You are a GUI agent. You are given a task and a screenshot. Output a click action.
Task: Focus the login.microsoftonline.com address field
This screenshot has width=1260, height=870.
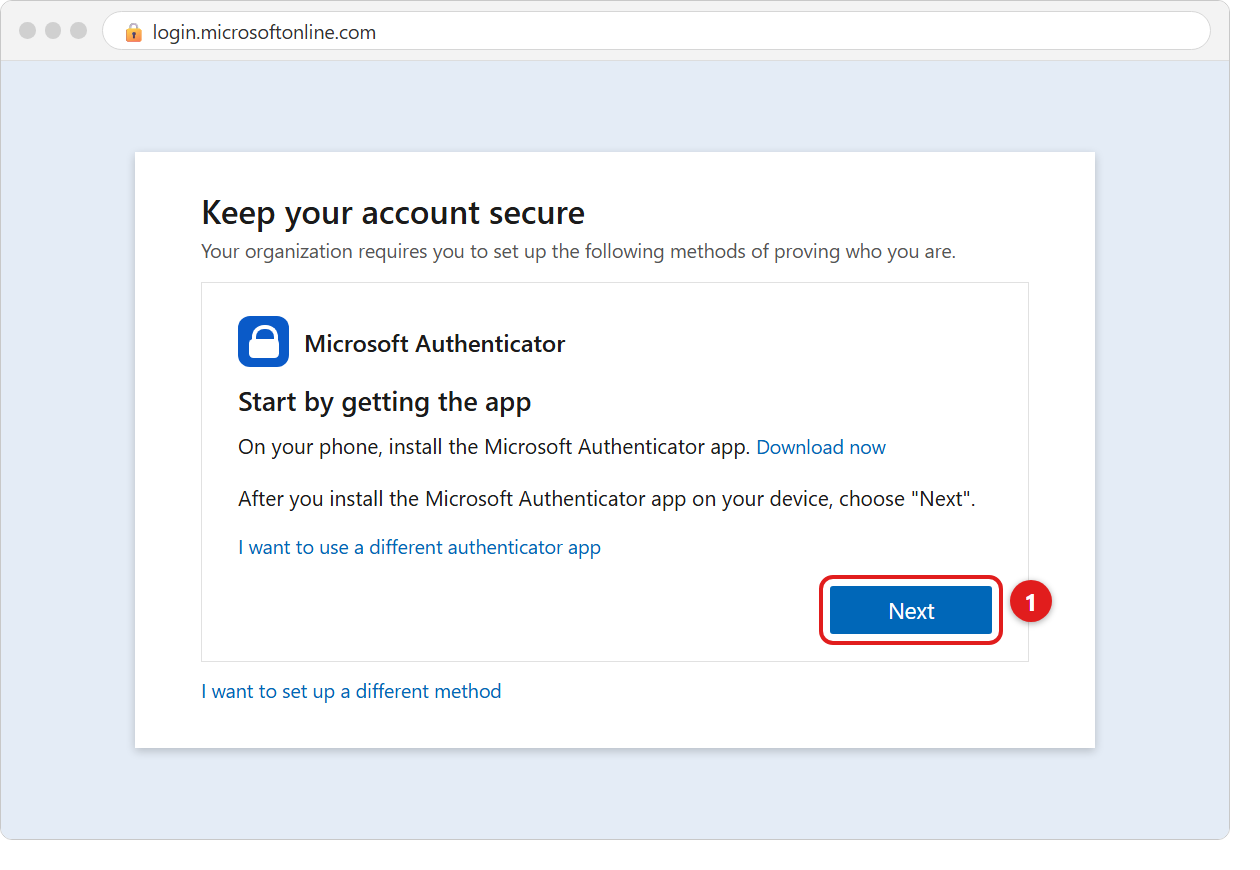tap(656, 32)
